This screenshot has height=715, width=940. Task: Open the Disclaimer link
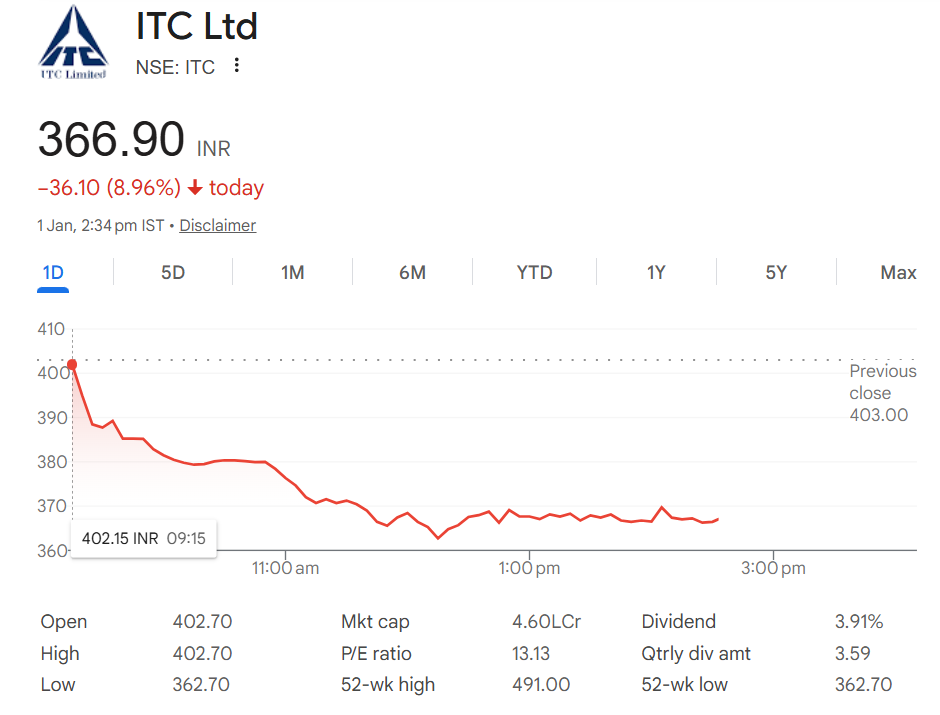pyautogui.click(x=218, y=225)
